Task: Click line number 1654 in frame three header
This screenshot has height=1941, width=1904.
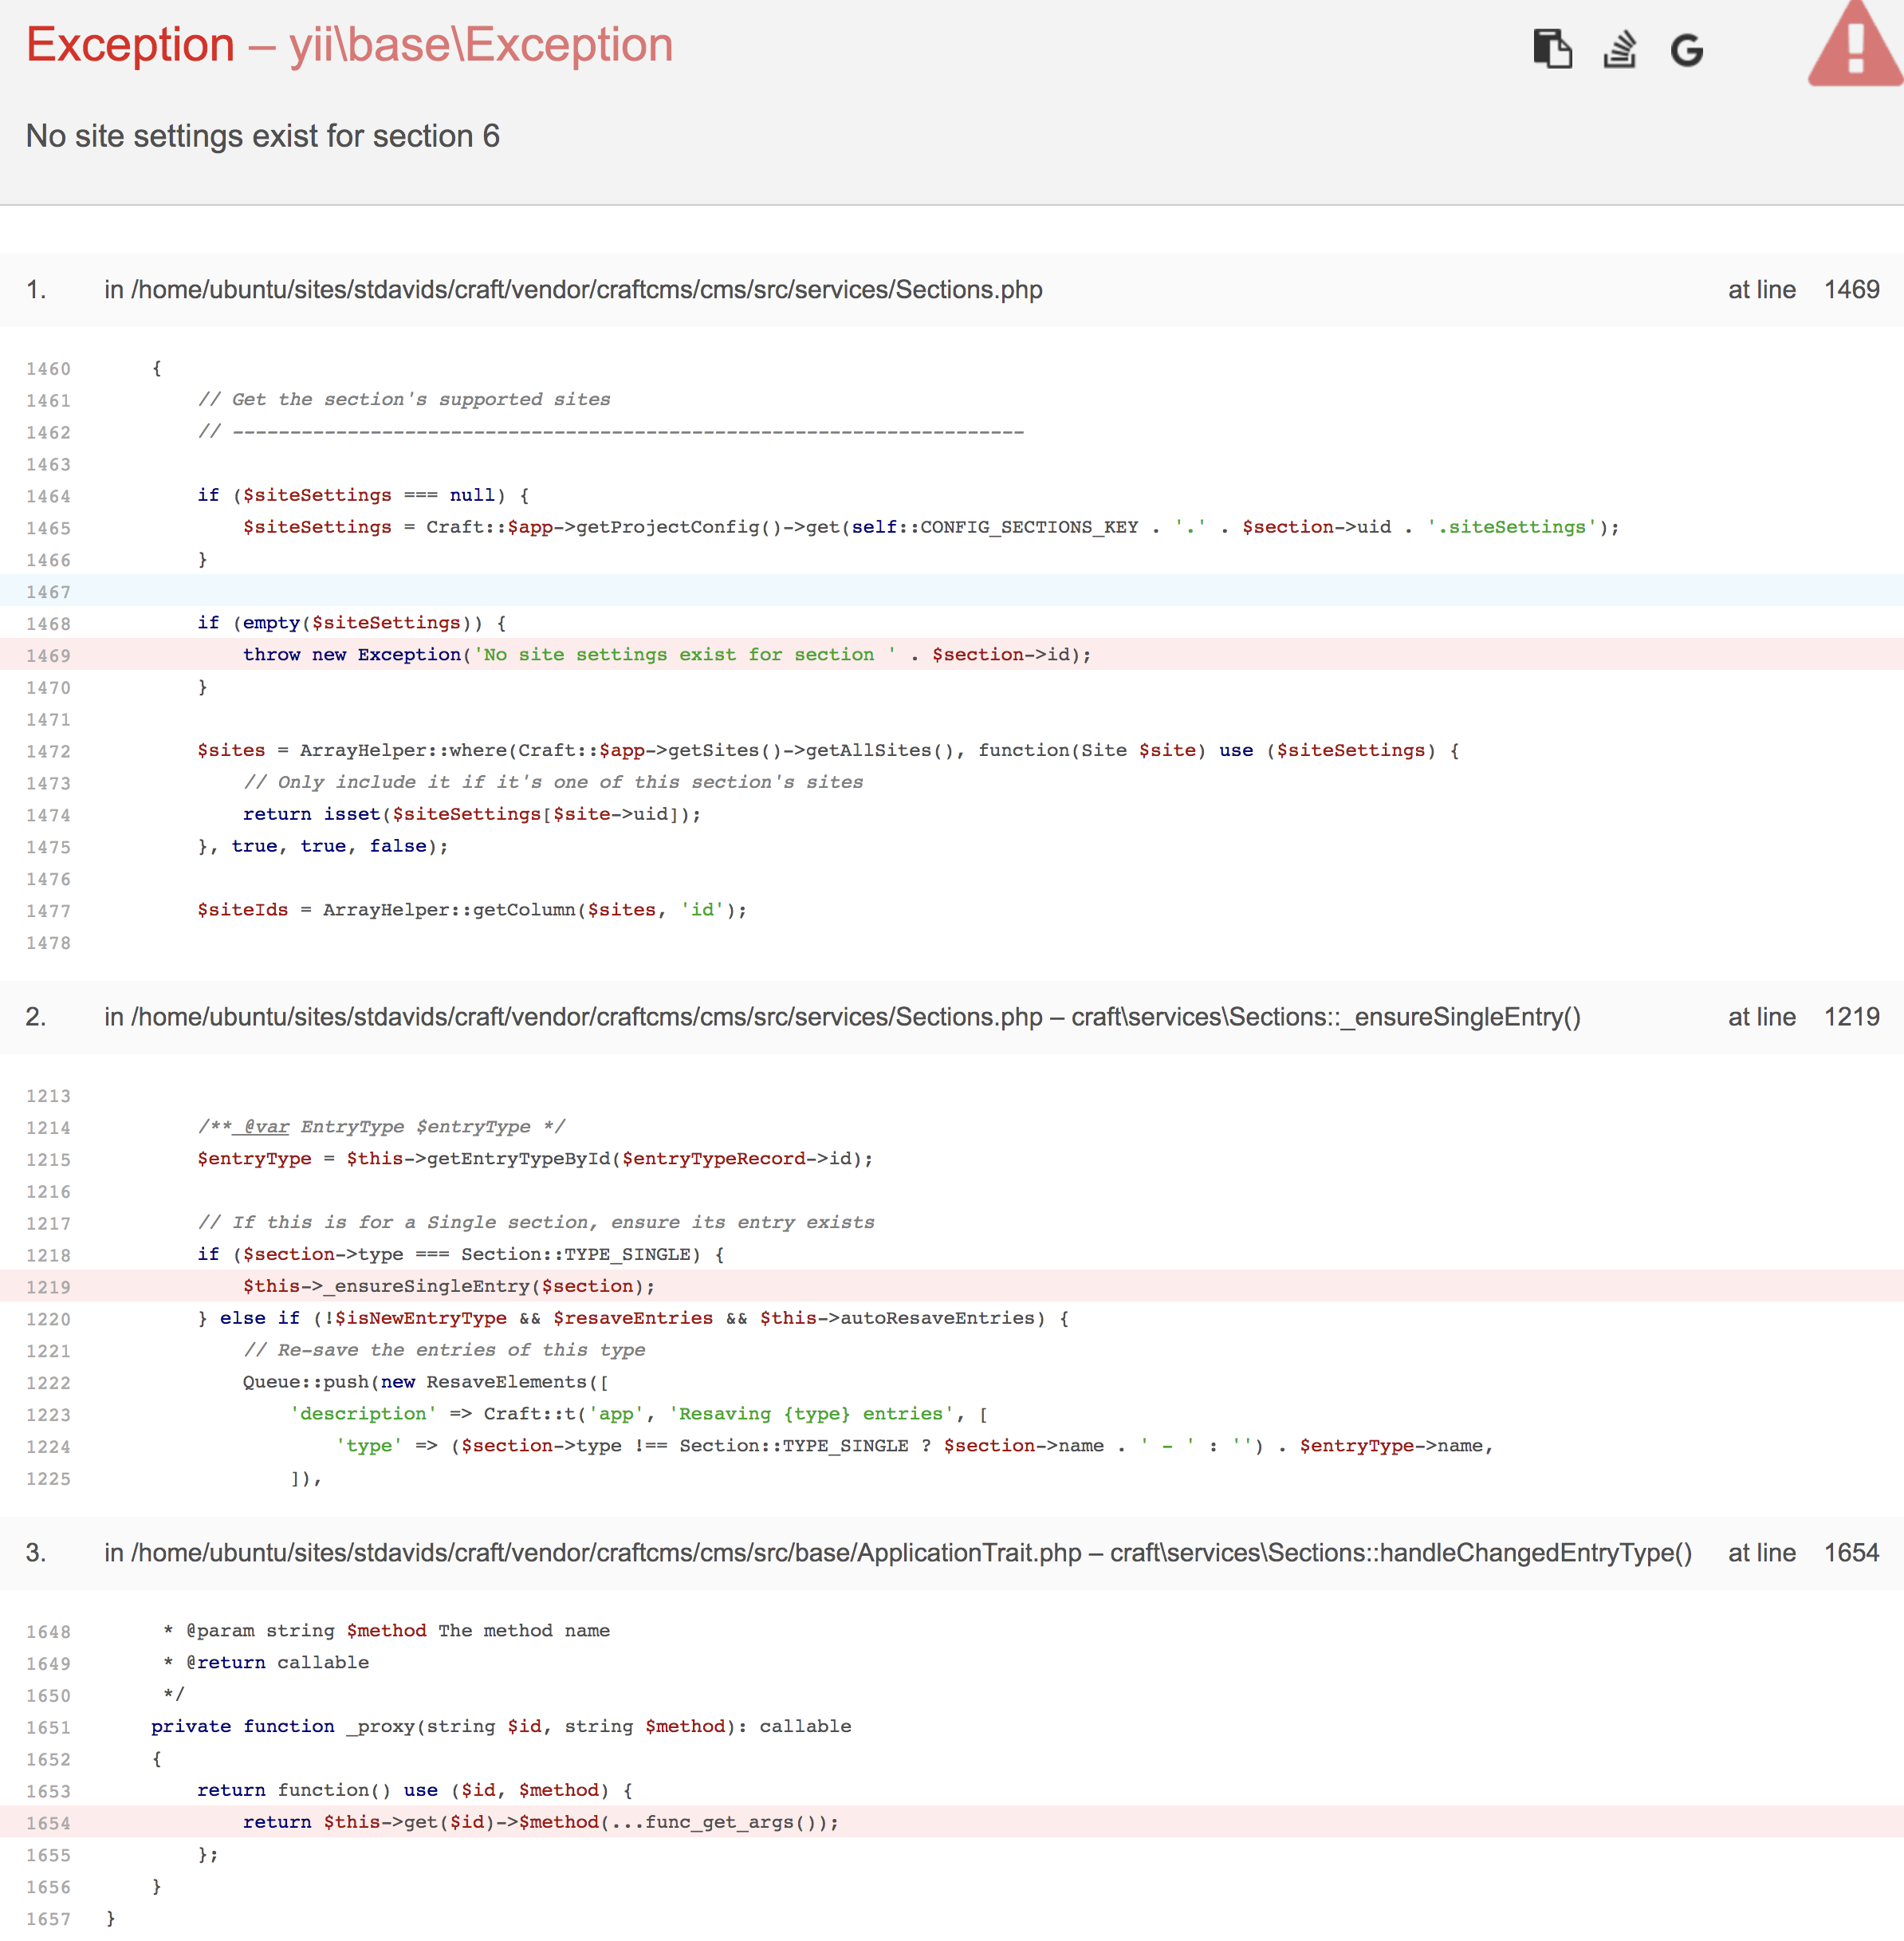Action: tap(1851, 1553)
